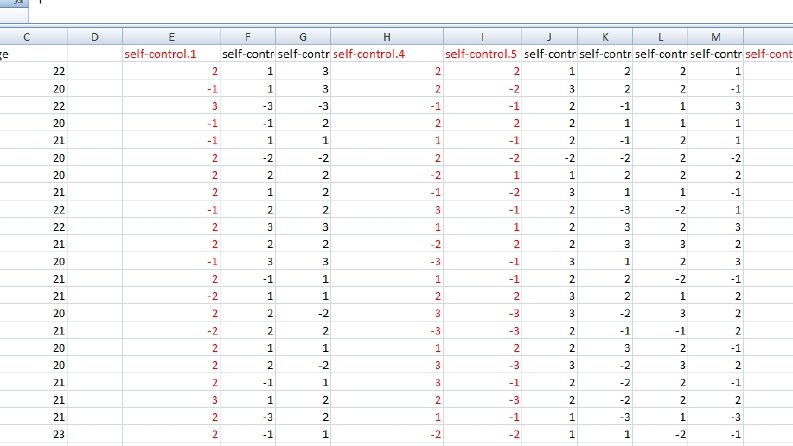Select column F cell in age 23 row
Screen dimensions: 793x446
(x=248, y=434)
